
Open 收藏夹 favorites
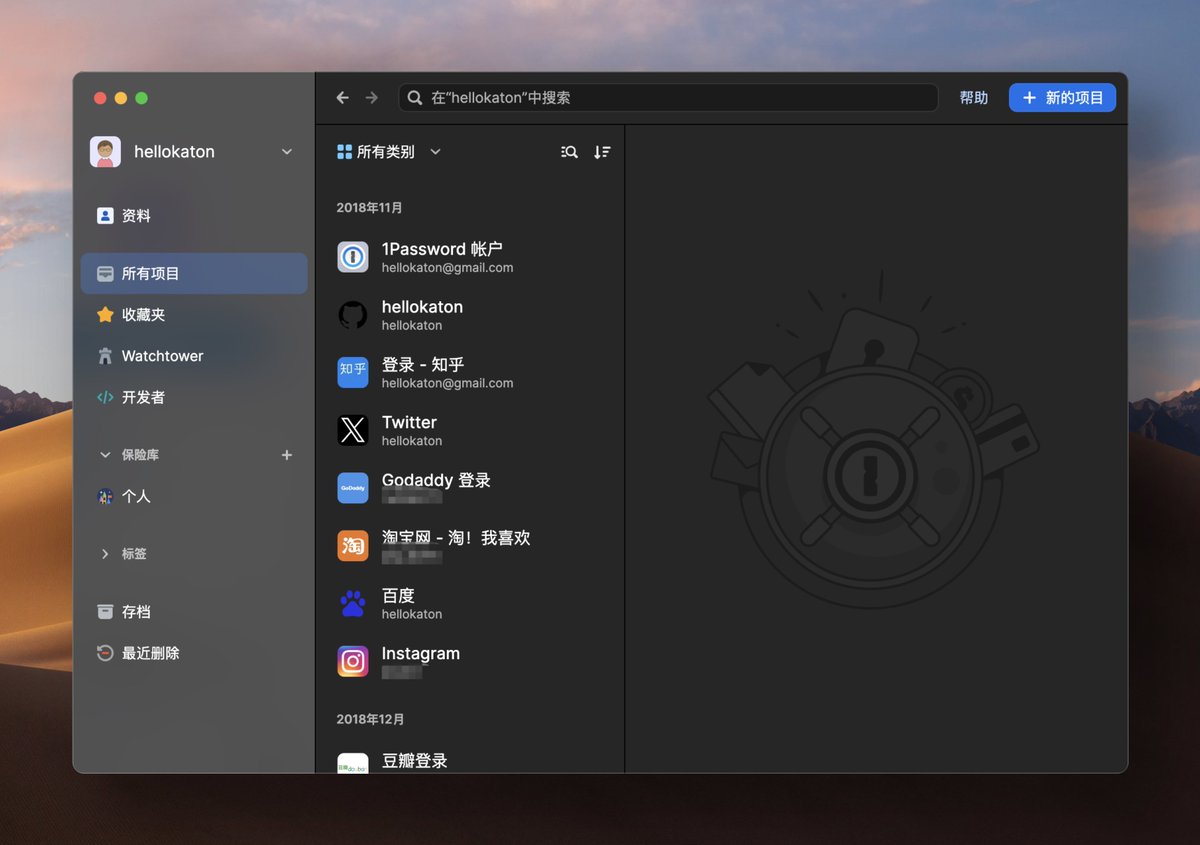[x=194, y=315]
